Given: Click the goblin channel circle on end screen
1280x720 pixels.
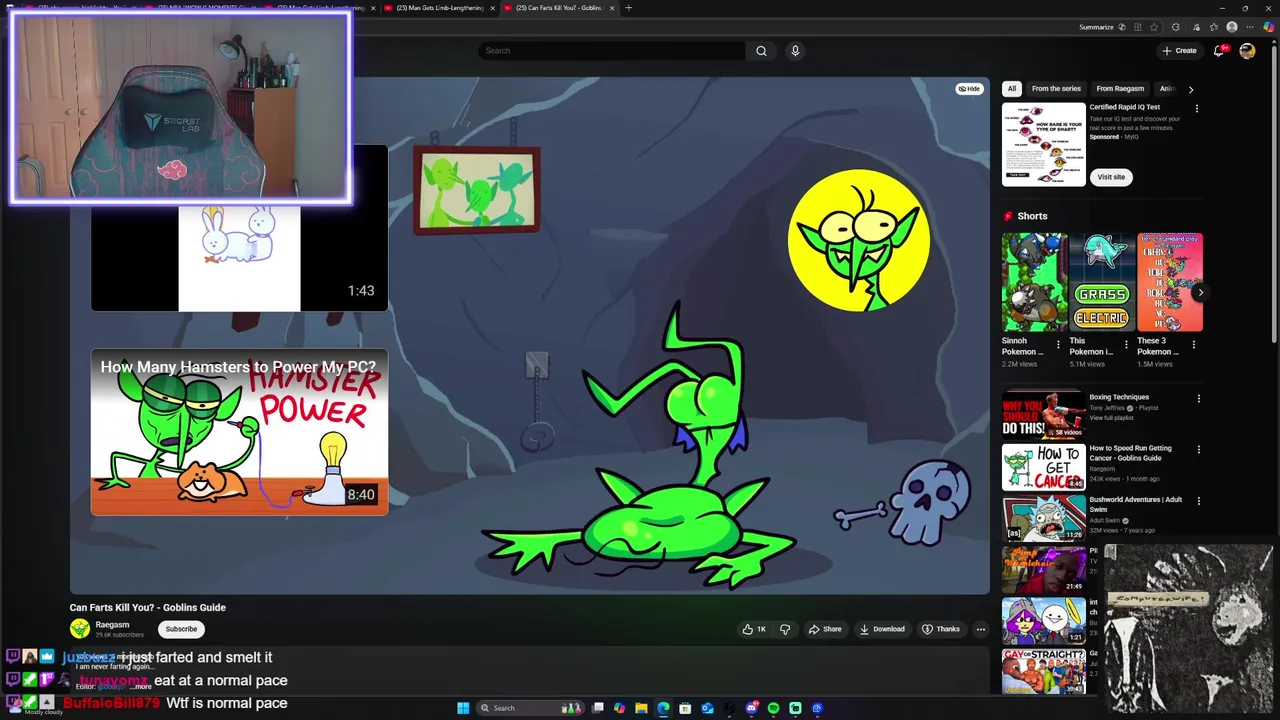Looking at the screenshot, I should (x=859, y=240).
